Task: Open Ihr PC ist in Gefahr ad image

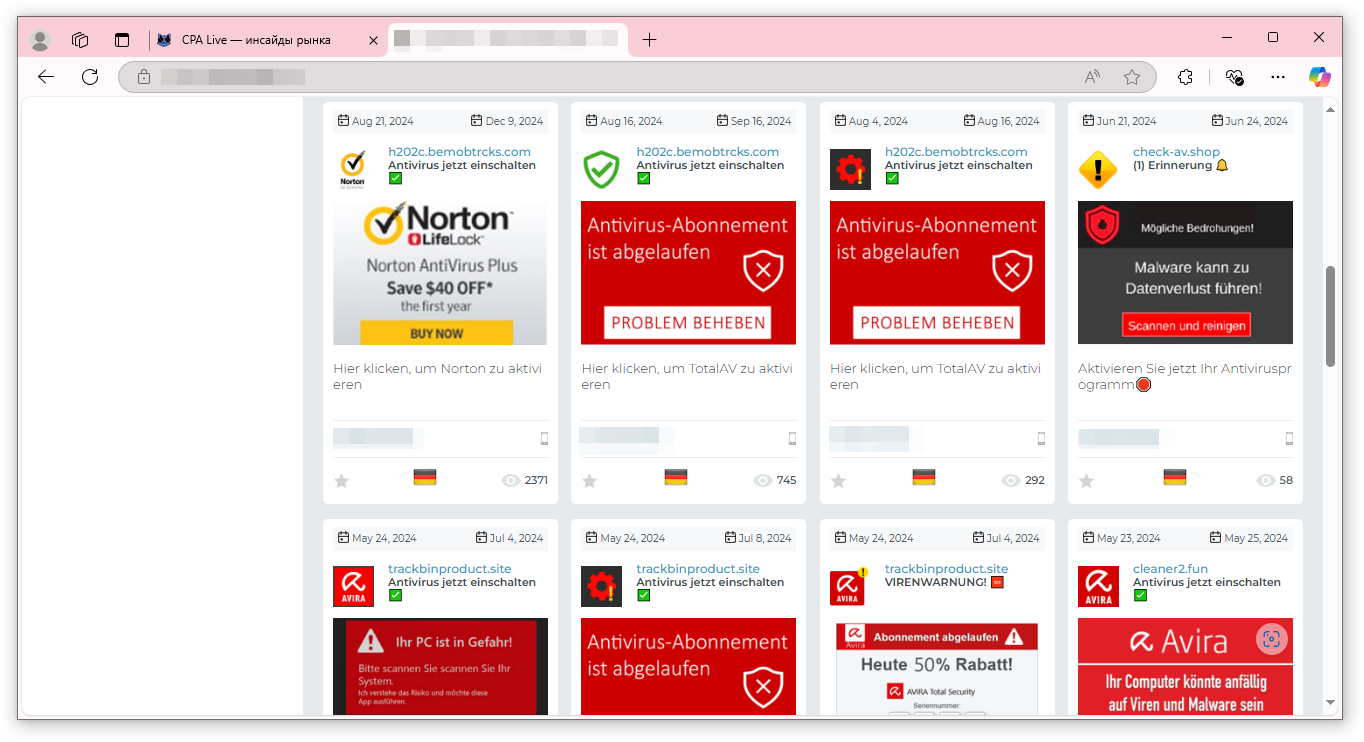Action: click(440, 666)
